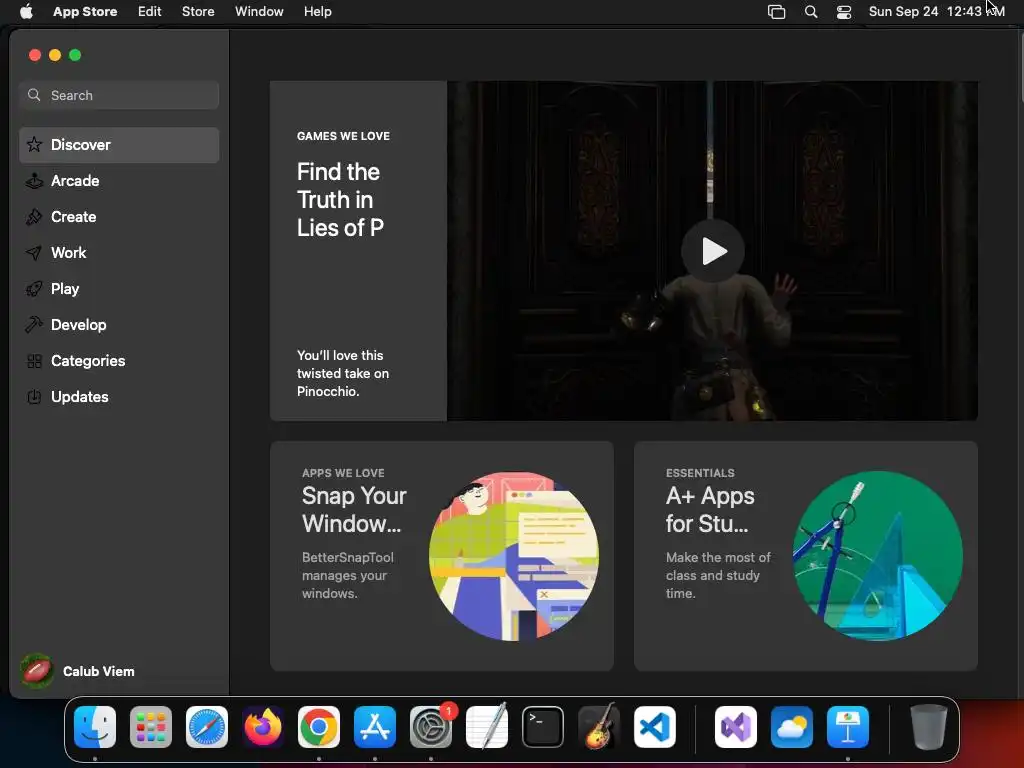Select the Develop hammer icon
Image resolution: width=1024 pixels, height=768 pixels.
click(x=34, y=325)
